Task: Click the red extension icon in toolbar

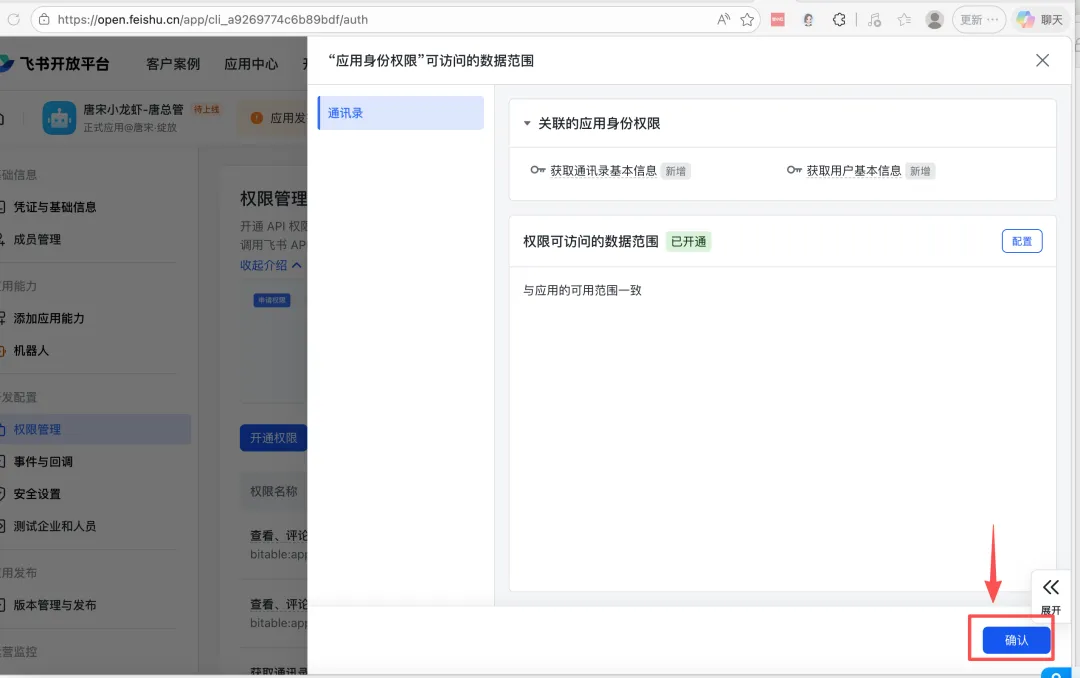Action: [x=778, y=19]
